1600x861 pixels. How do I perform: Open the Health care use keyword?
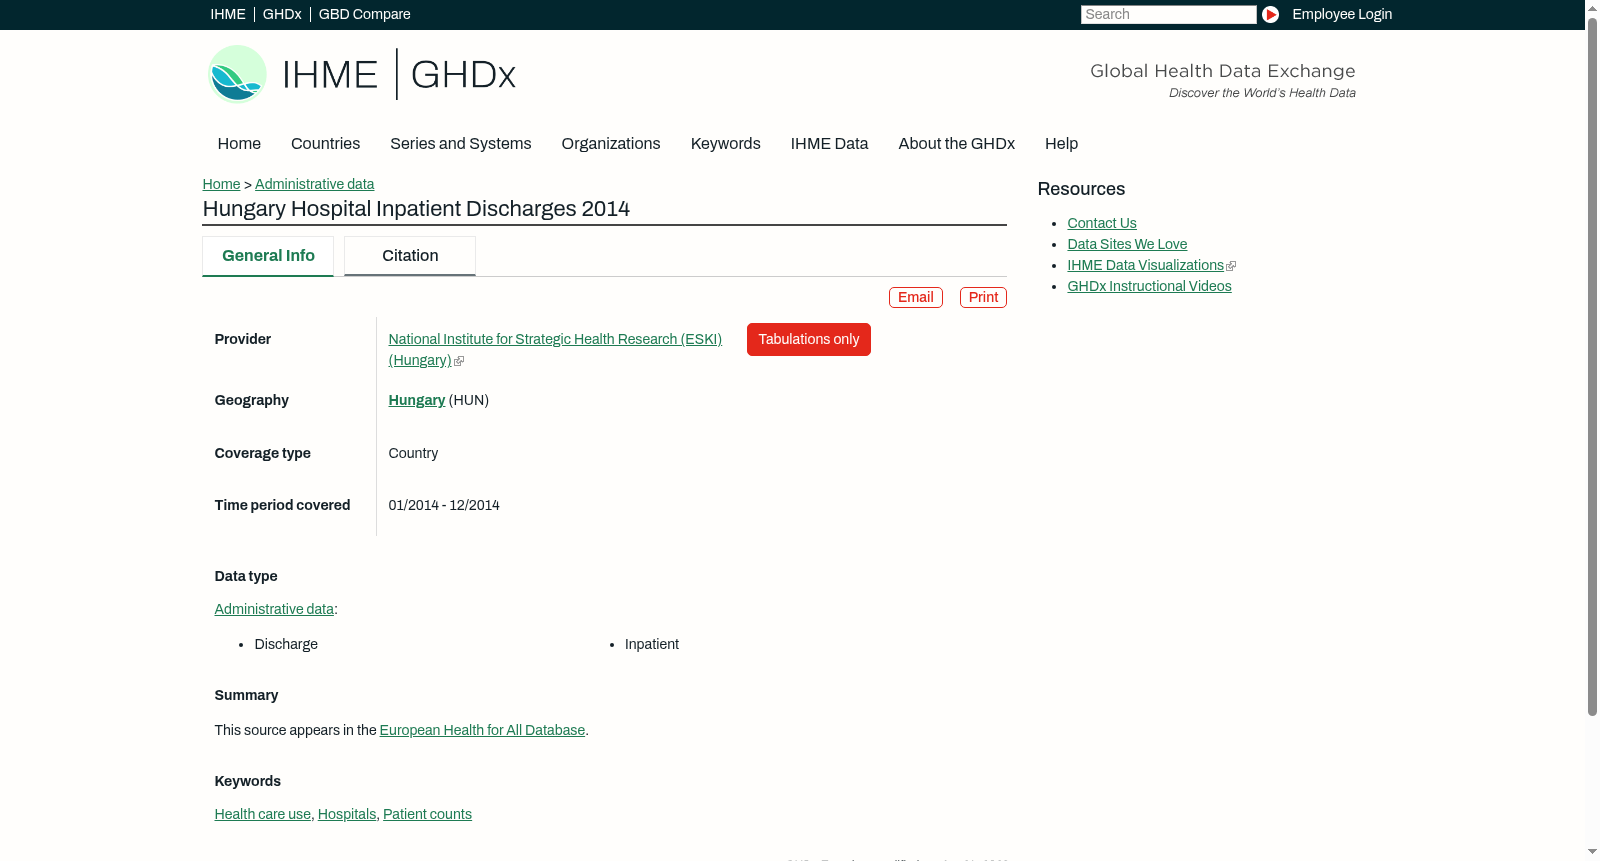click(x=263, y=814)
